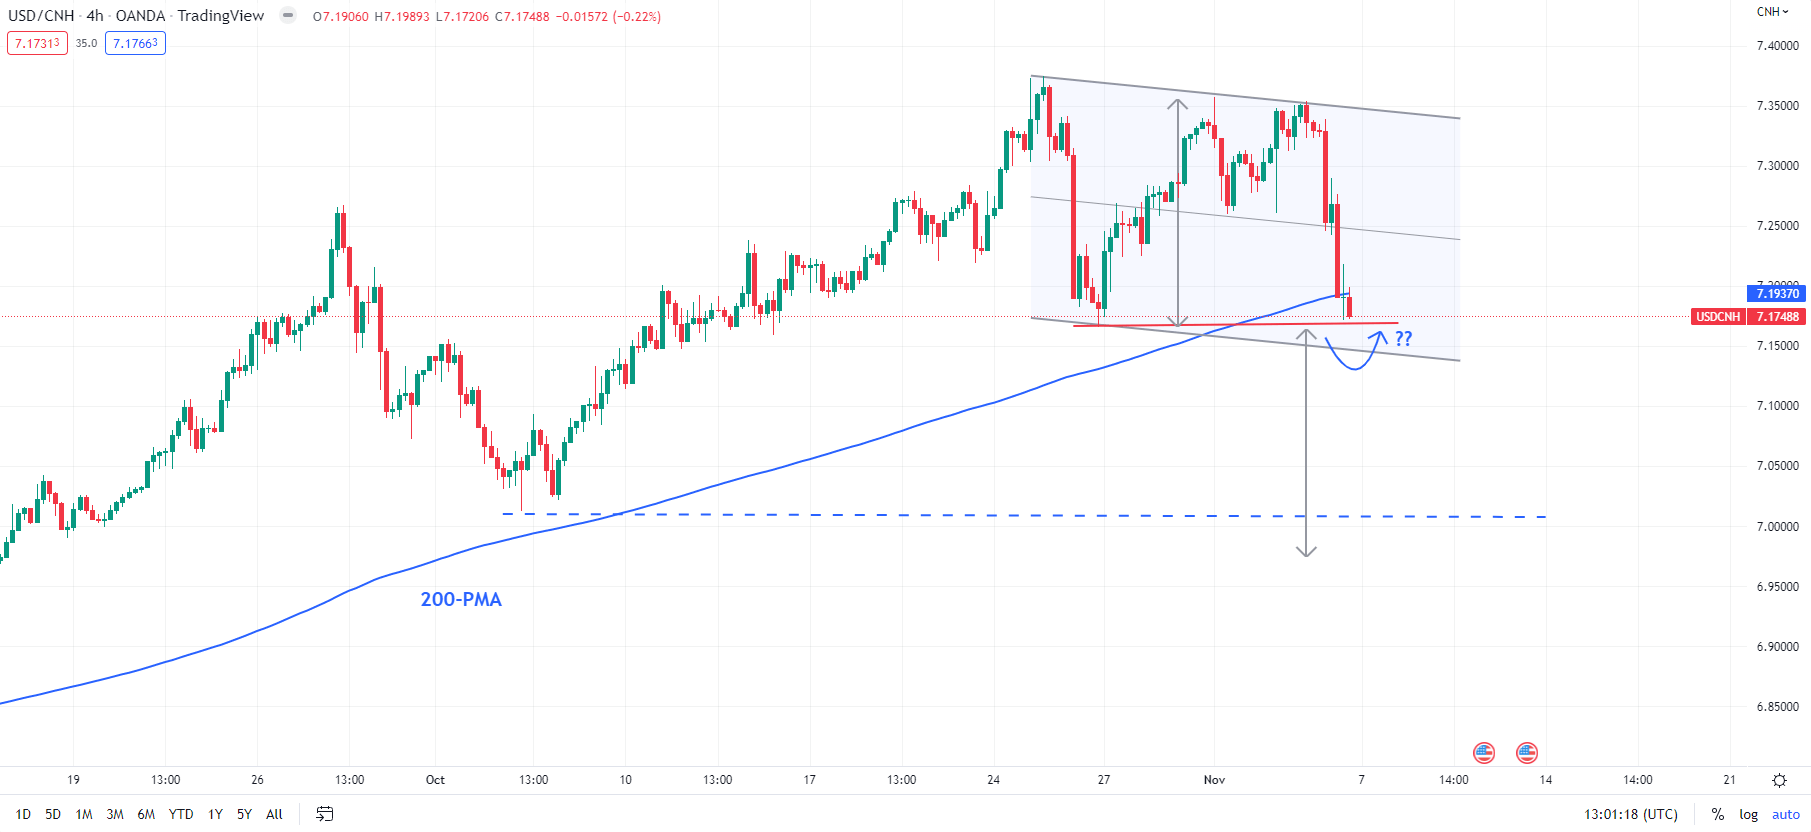Image resolution: width=1811 pixels, height=832 pixels.
Task: Select the 1D time range
Action: [x=23, y=814]
